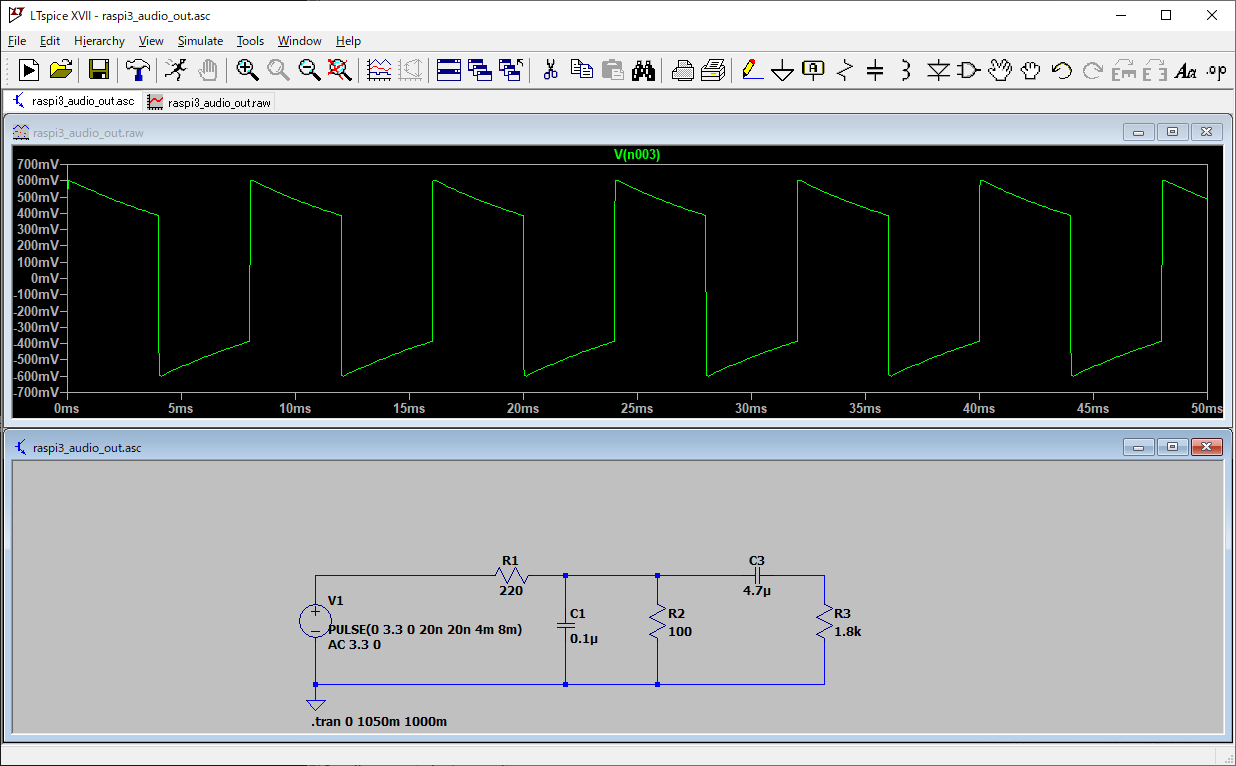Click the 25ms time axis label
Image resolution: width=1236 pixels, height=766 pixels.
coord(637,408)
